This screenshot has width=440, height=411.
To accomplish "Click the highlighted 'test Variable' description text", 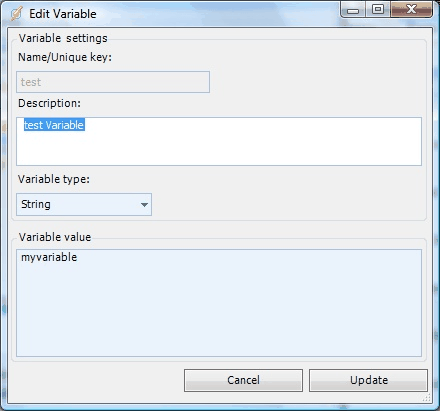I will [x=54, y=125].
